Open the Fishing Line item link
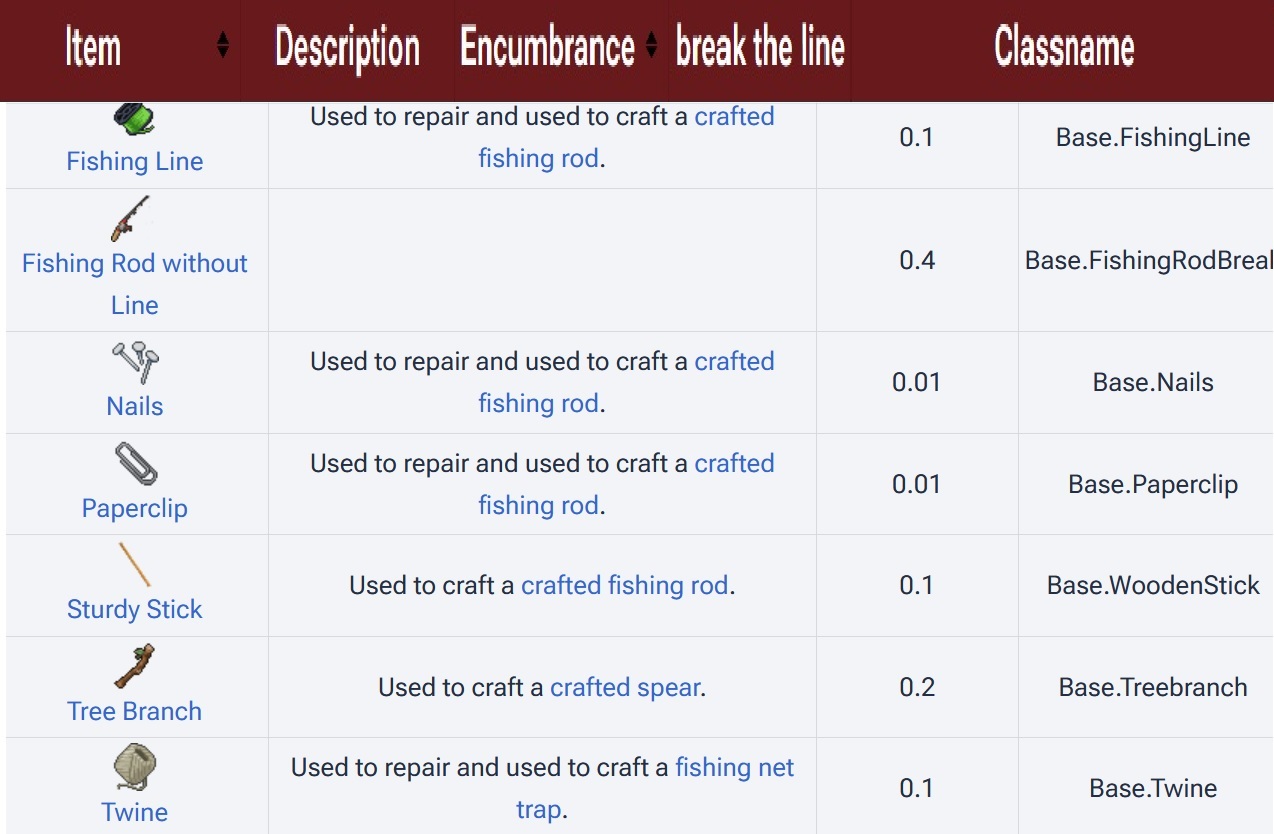Image resolution: width=1274 pixels, height=834 pixels. point(135,161)
